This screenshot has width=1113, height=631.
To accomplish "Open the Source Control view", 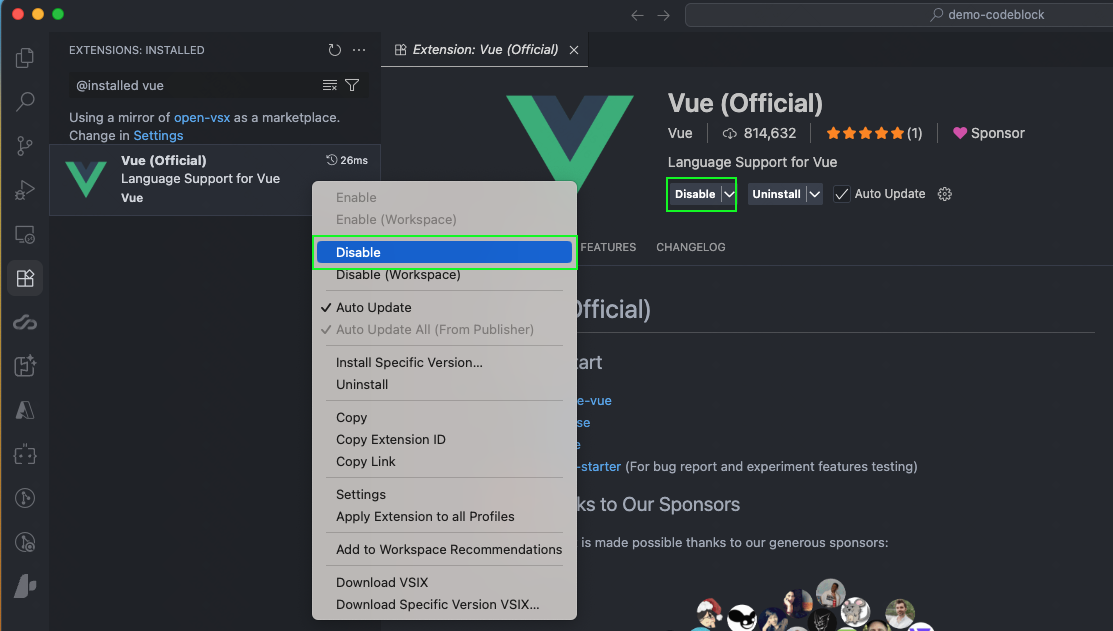I will [x=25, y=146].
